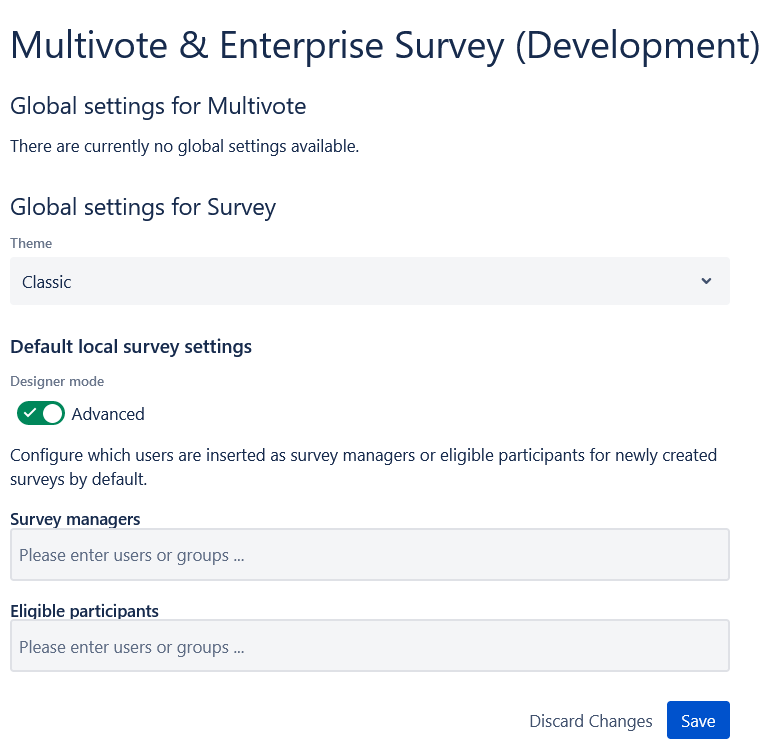Viewport: 775px width, 756px height.
Task: Click the Multivote & Enterprise Survey page title
Action: point(385,45)
